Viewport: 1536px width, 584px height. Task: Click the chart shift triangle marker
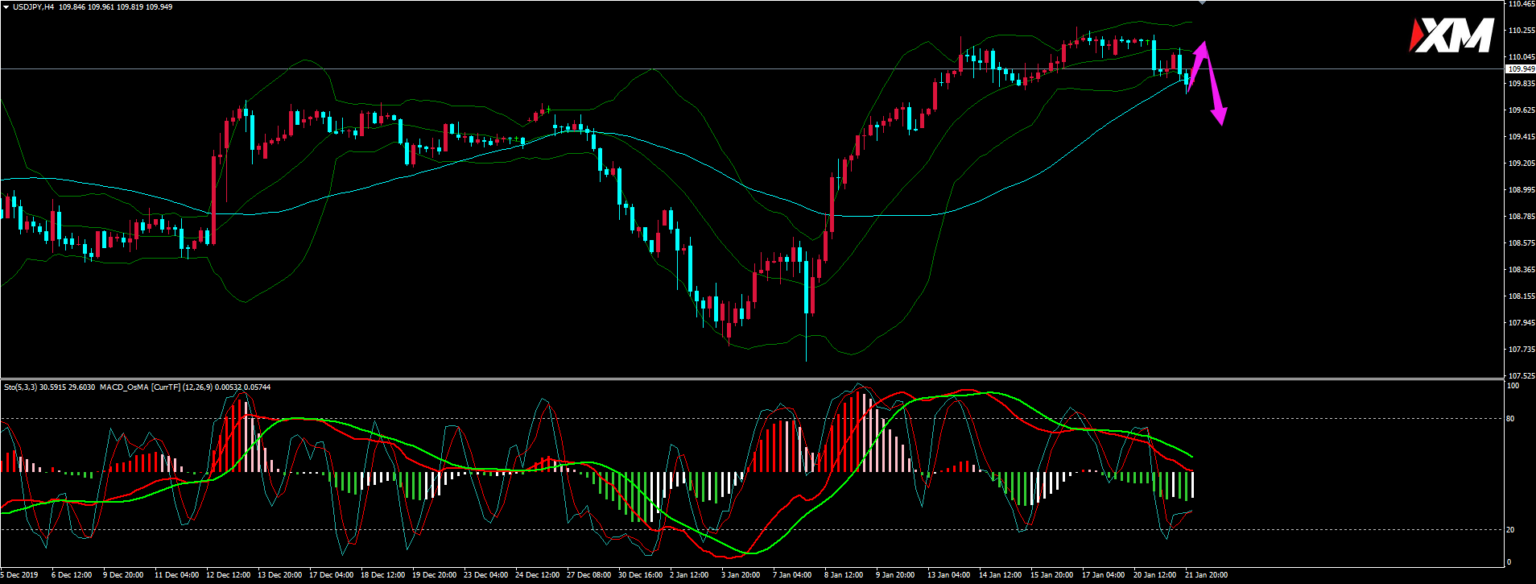point(1202,3)
